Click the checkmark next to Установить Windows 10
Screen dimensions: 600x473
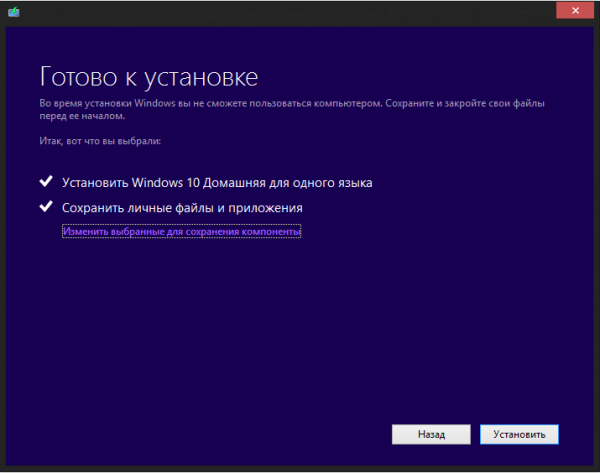coord(46,181)
